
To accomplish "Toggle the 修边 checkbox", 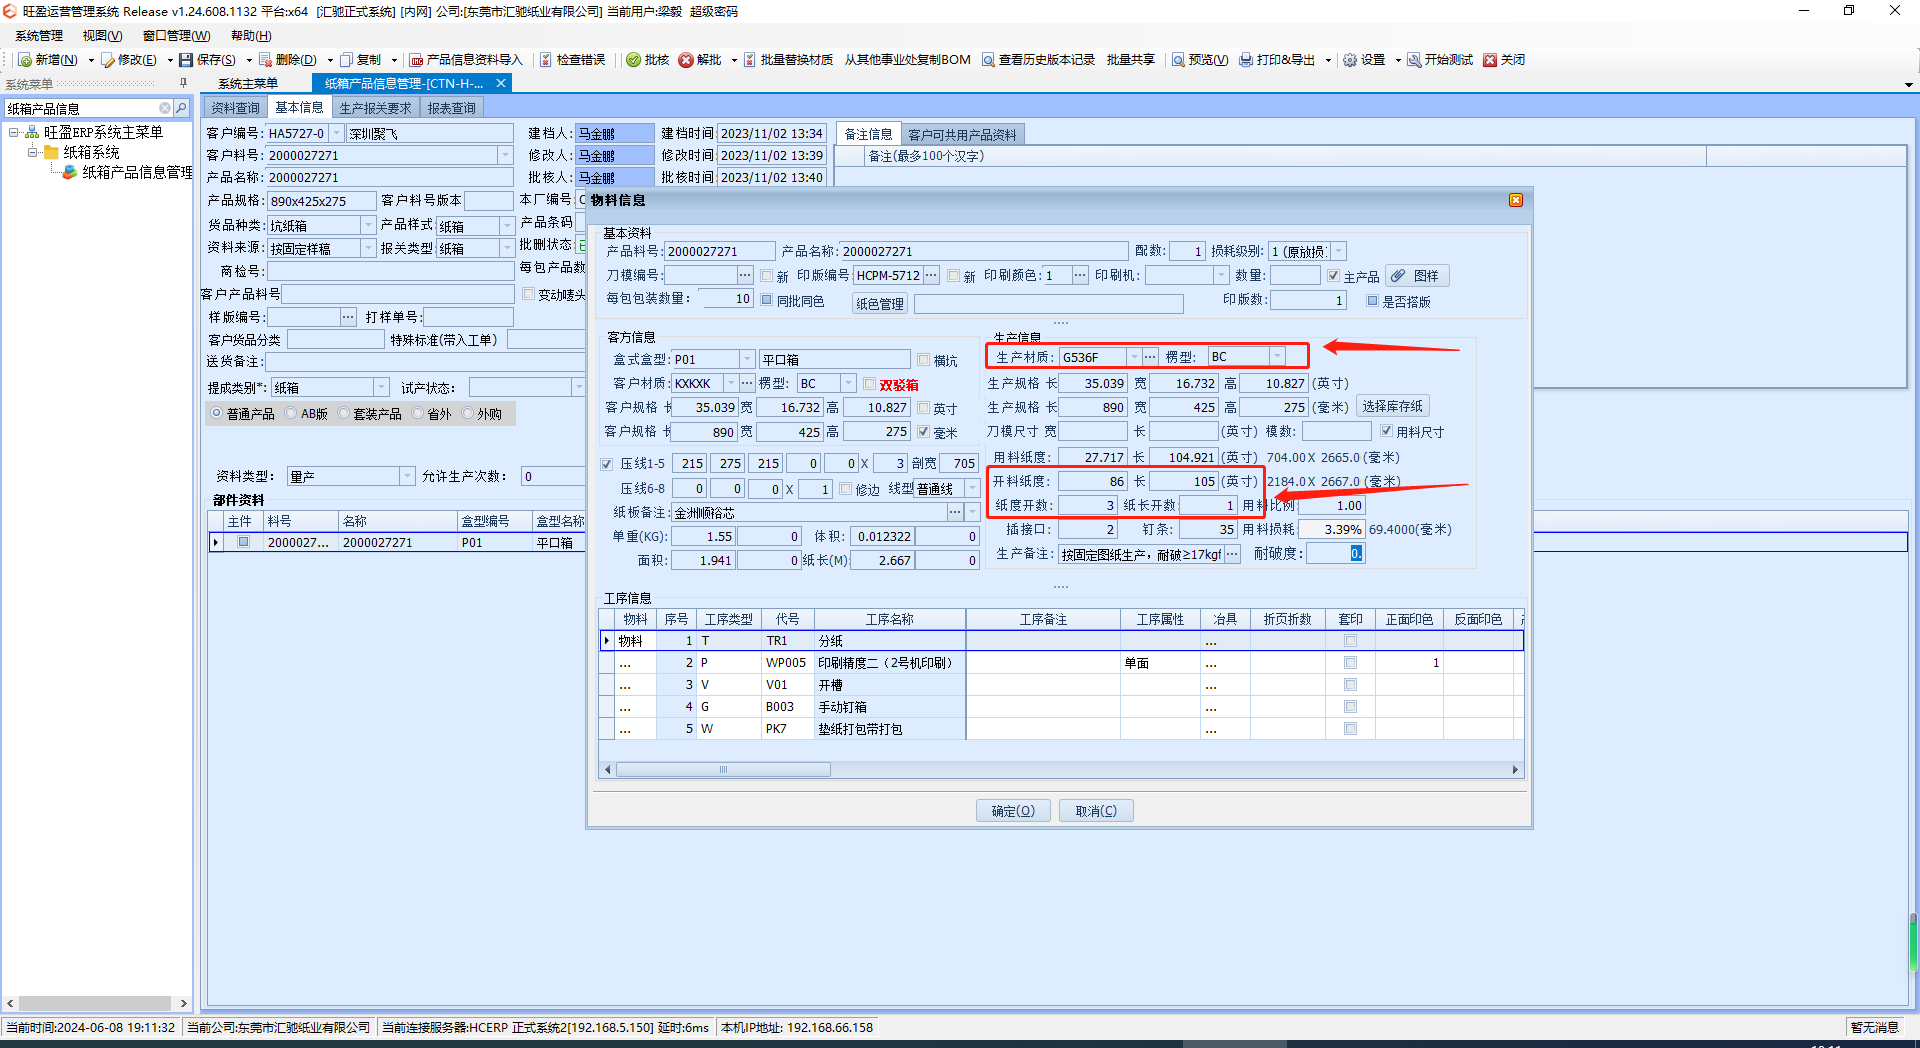I will click(x=845, y=489).
